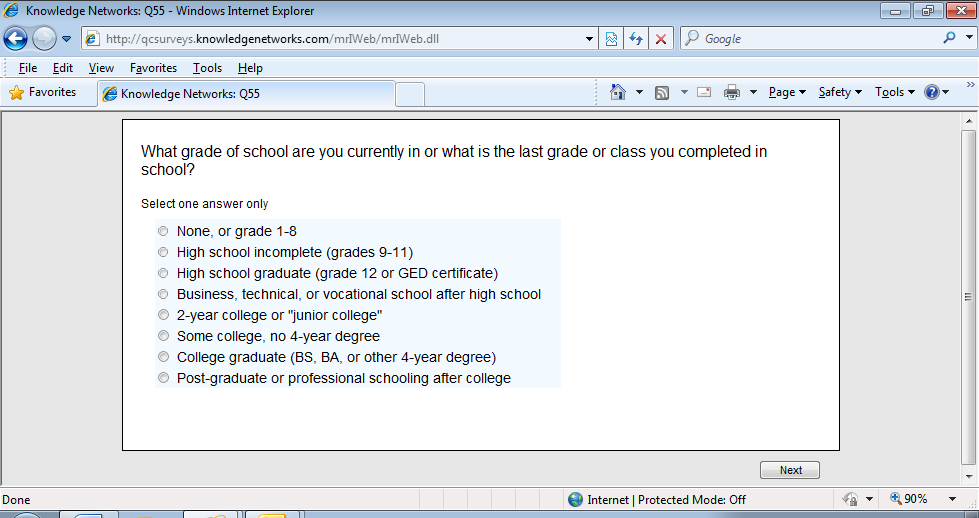The width and height of the screenshot is (979, 518).
Task: Click the status bar privacy lock icon
Action: tap(850, 499)
